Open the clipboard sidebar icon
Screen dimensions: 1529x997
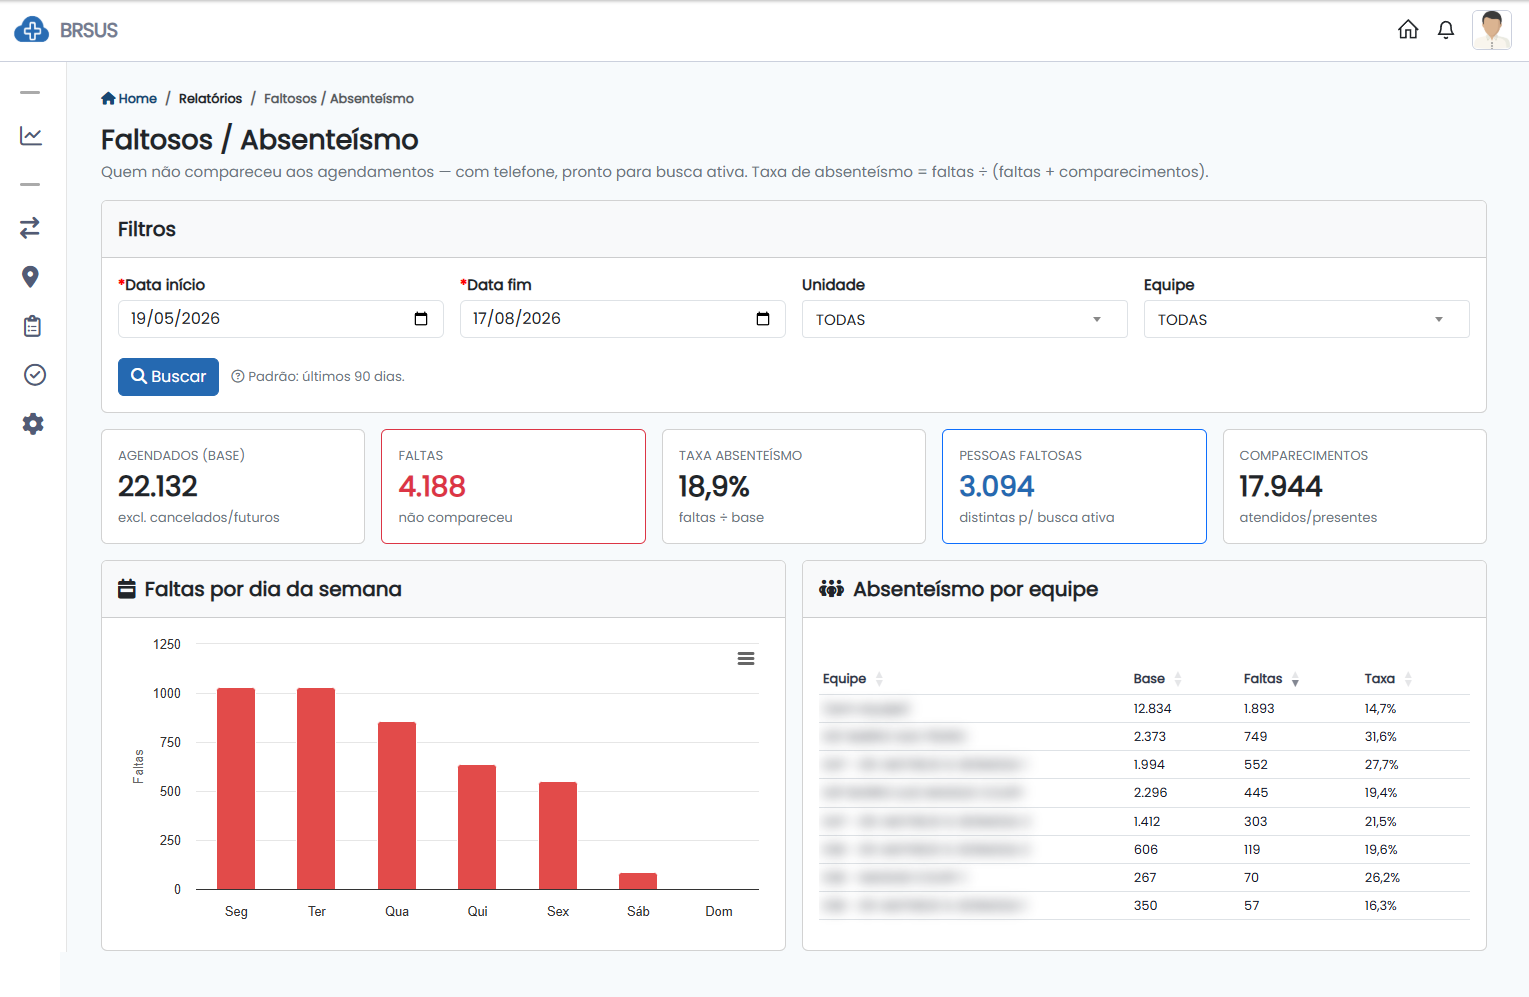[x=32, y=326]
